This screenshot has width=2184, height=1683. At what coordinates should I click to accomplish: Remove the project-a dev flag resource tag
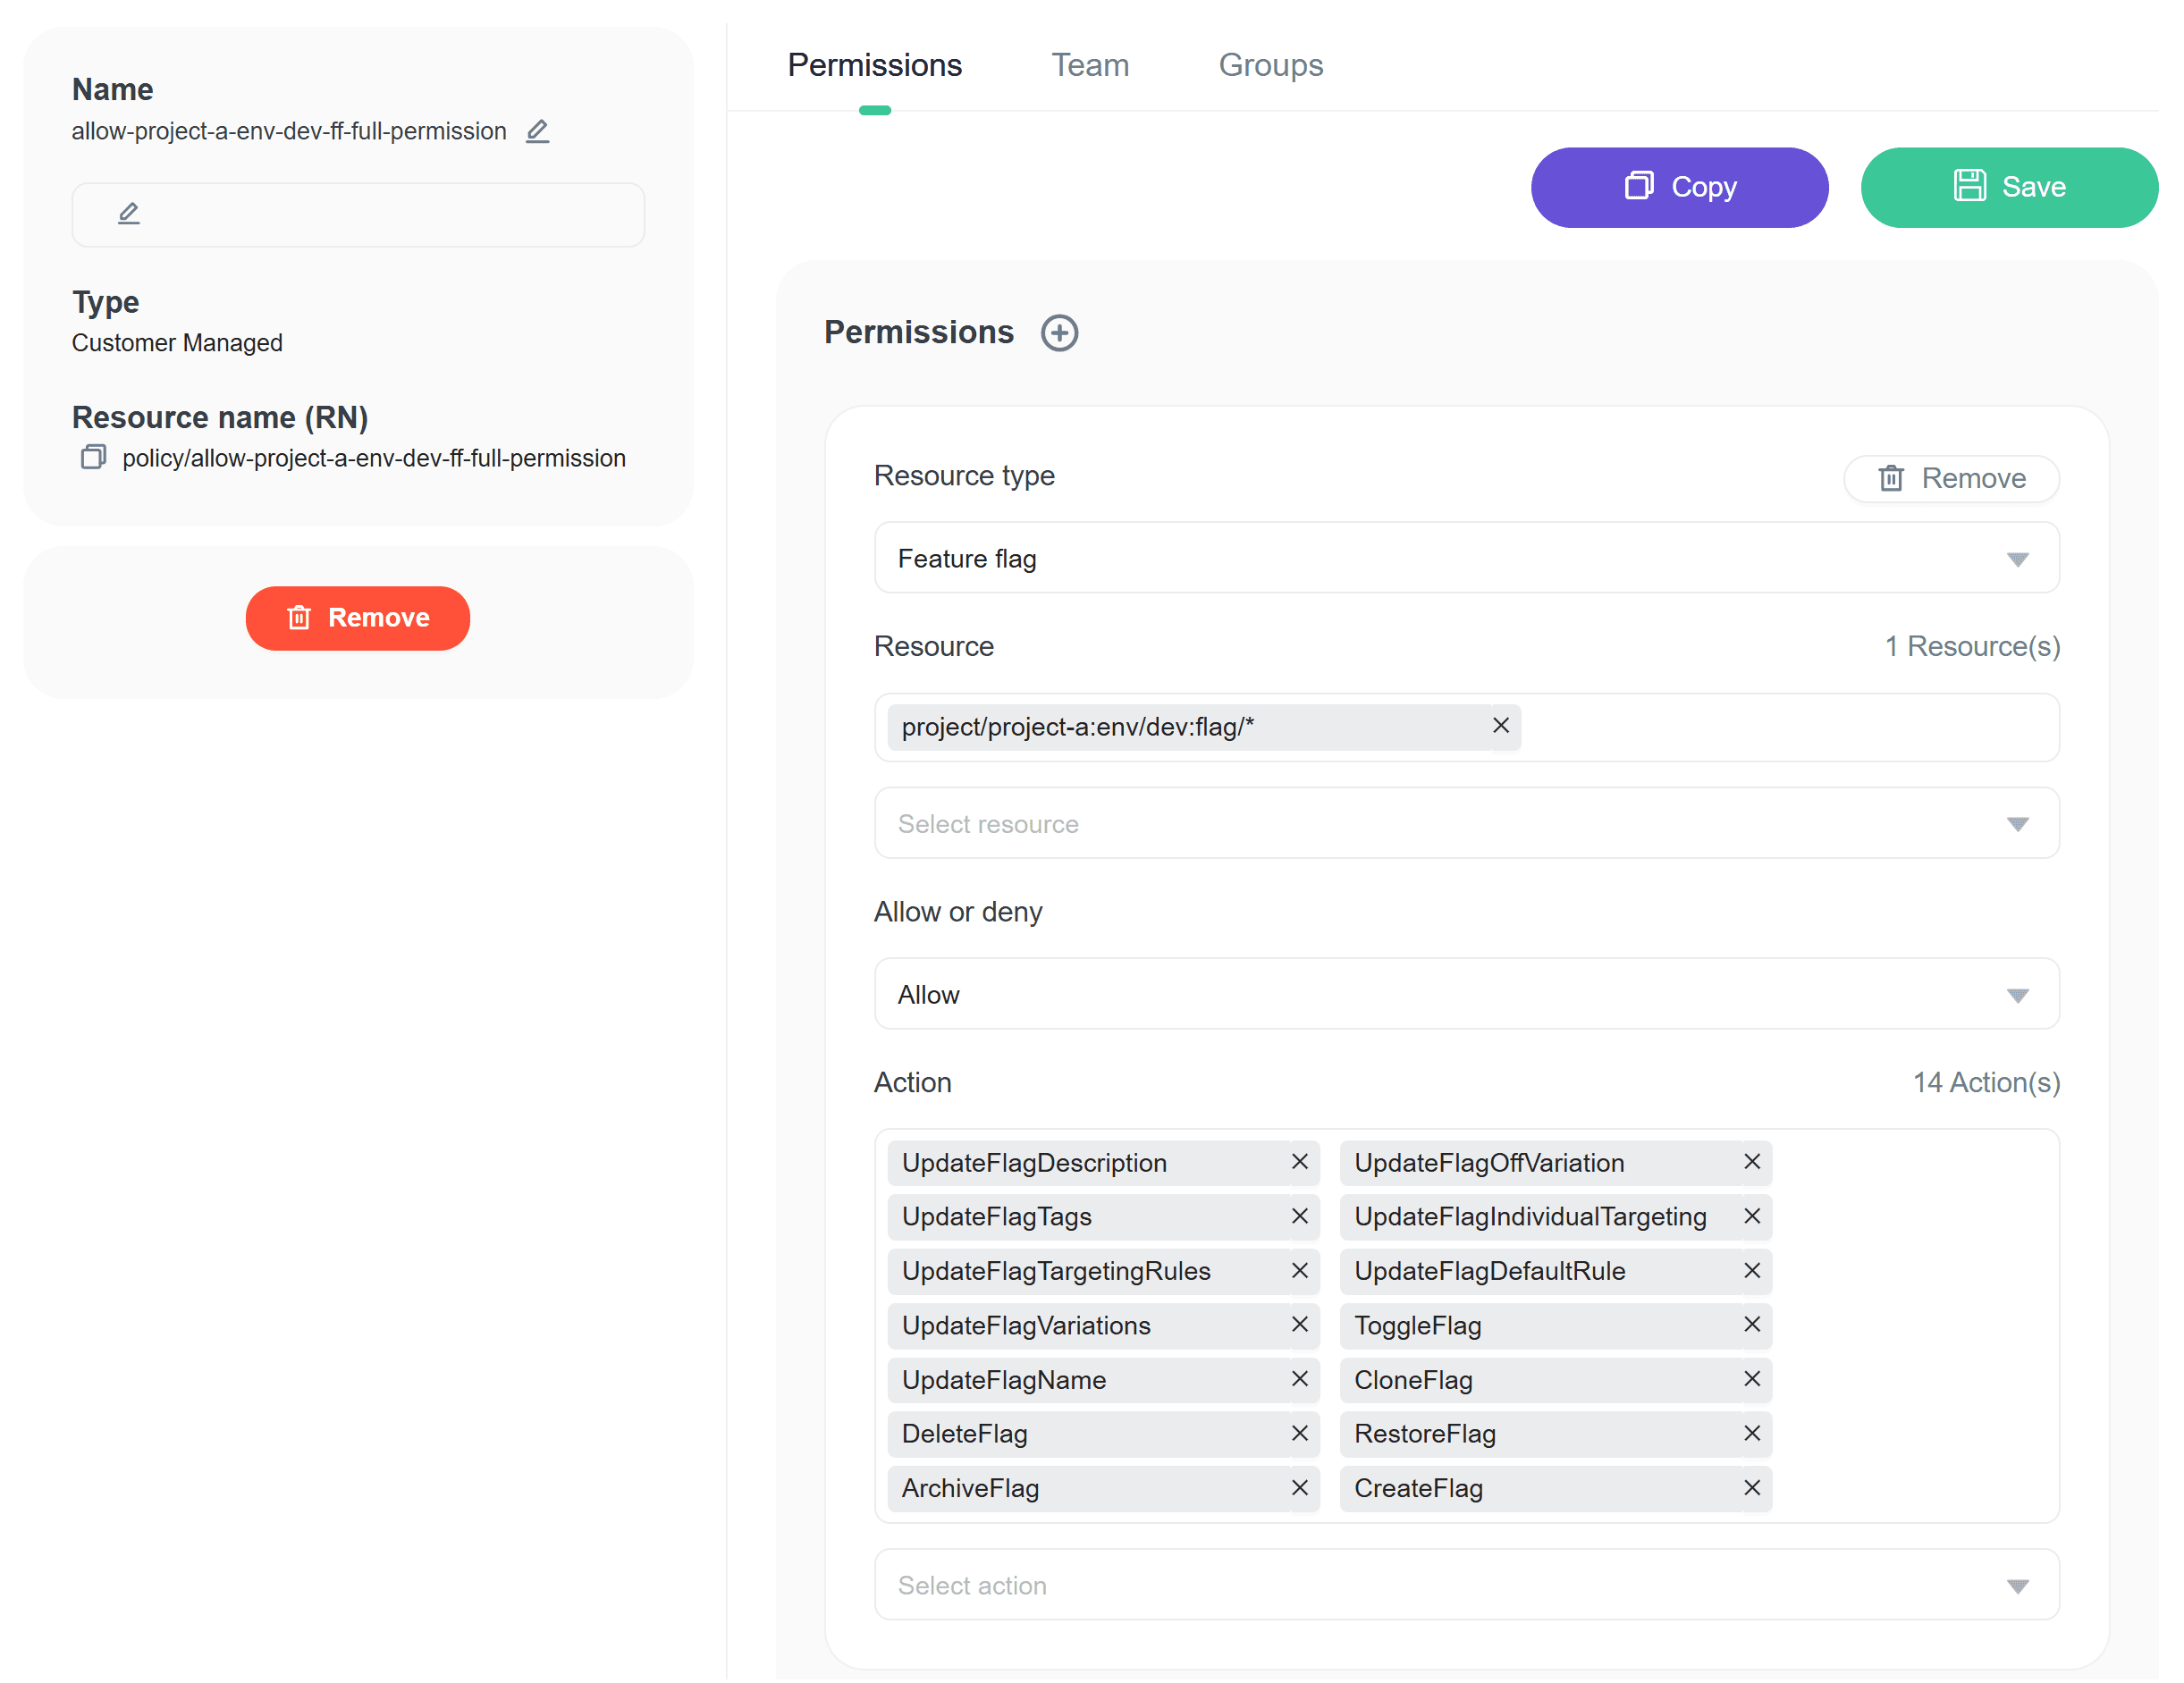[x=1500, y=726]
